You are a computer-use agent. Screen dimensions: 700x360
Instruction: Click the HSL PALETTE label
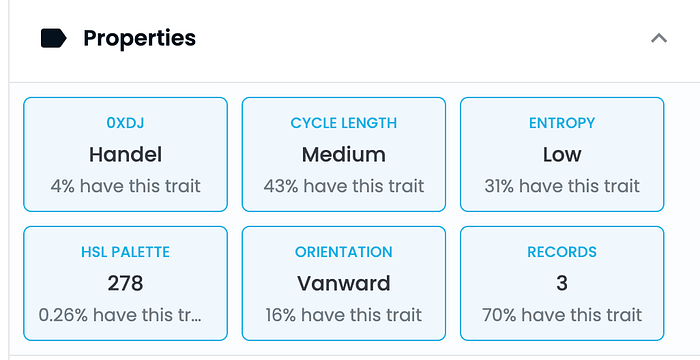[125, 252]
